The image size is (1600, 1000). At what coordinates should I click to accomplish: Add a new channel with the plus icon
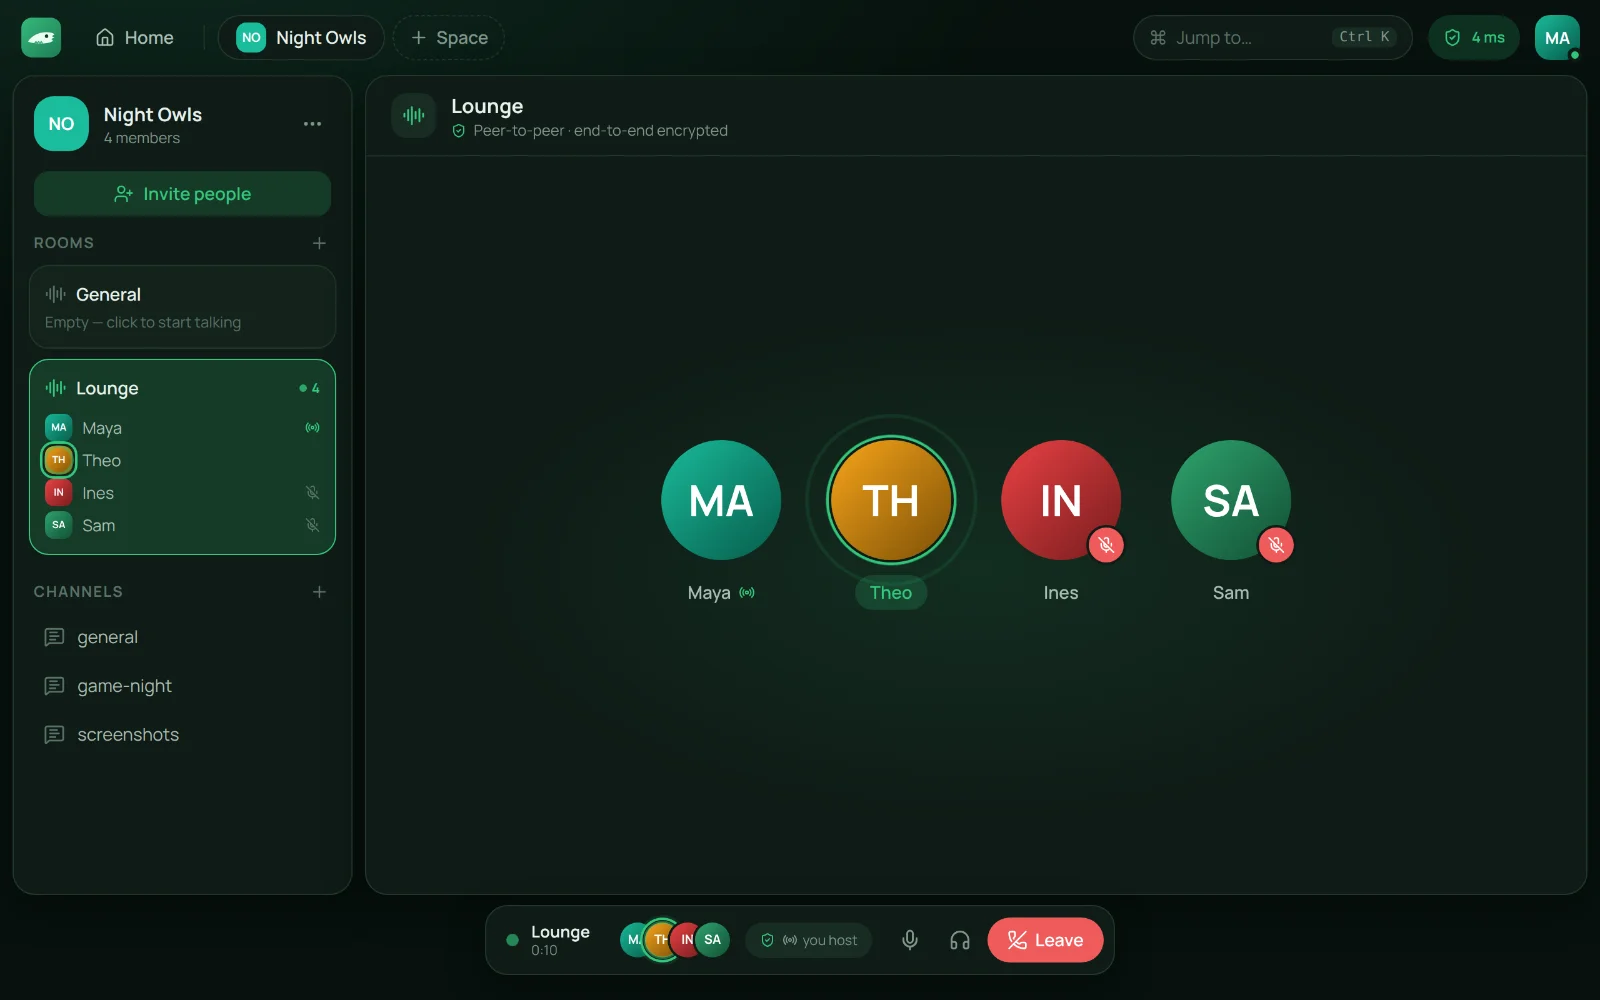319,592
